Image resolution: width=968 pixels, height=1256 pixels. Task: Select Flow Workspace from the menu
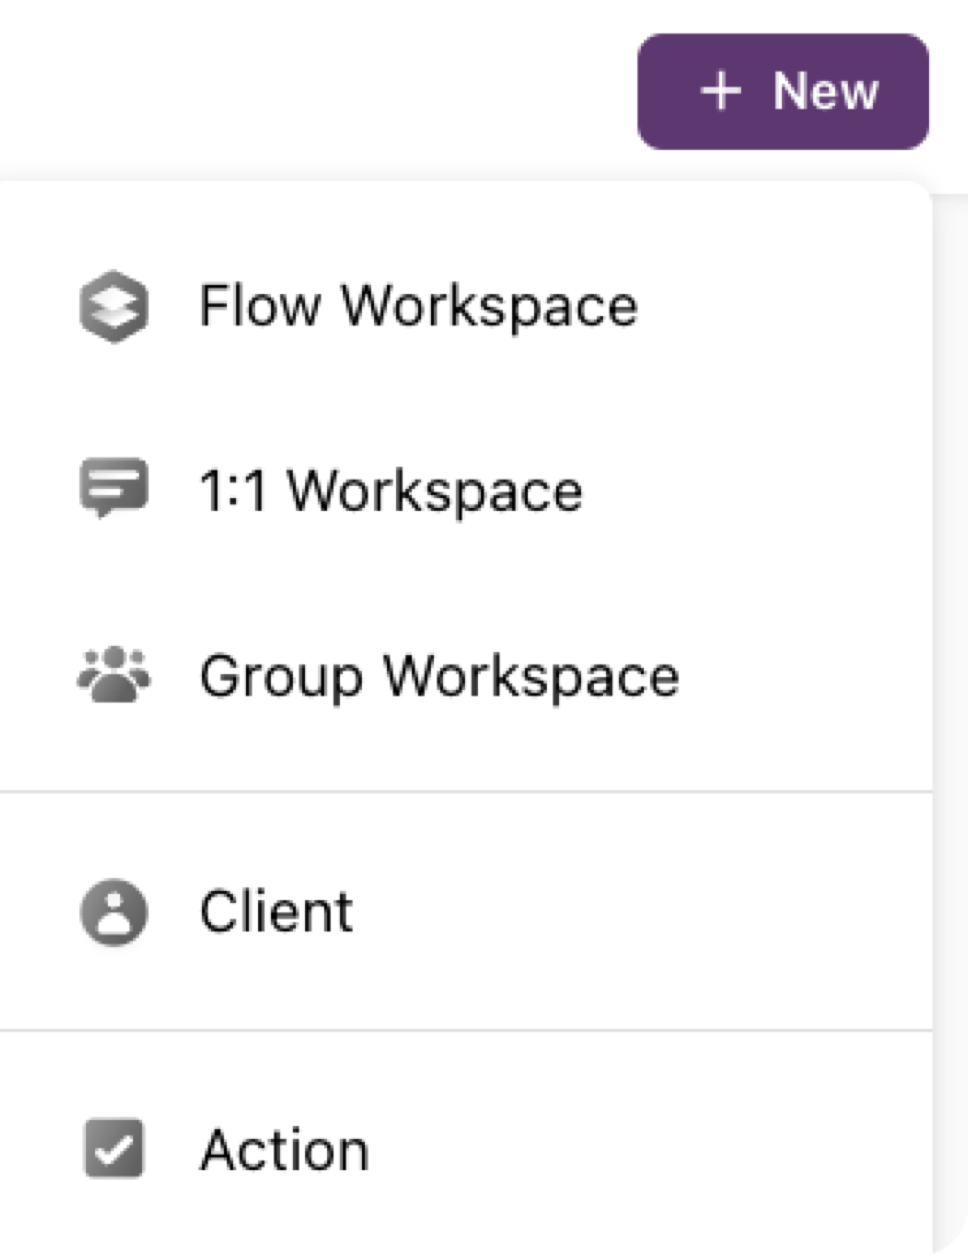click(465, 306)
